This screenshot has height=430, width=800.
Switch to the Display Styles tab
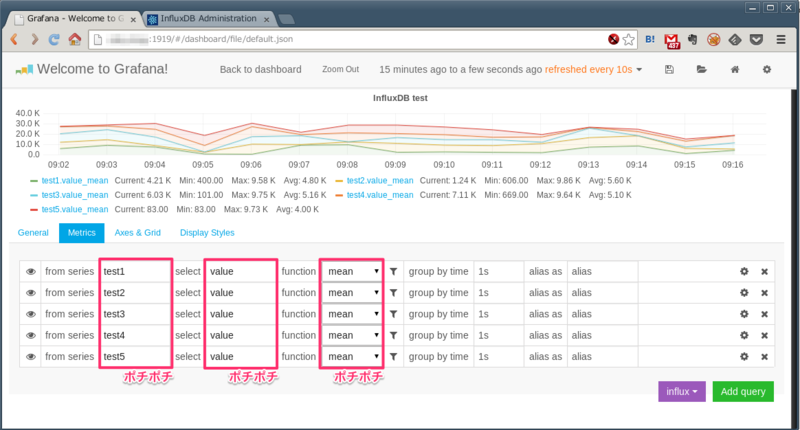(207, 233)
